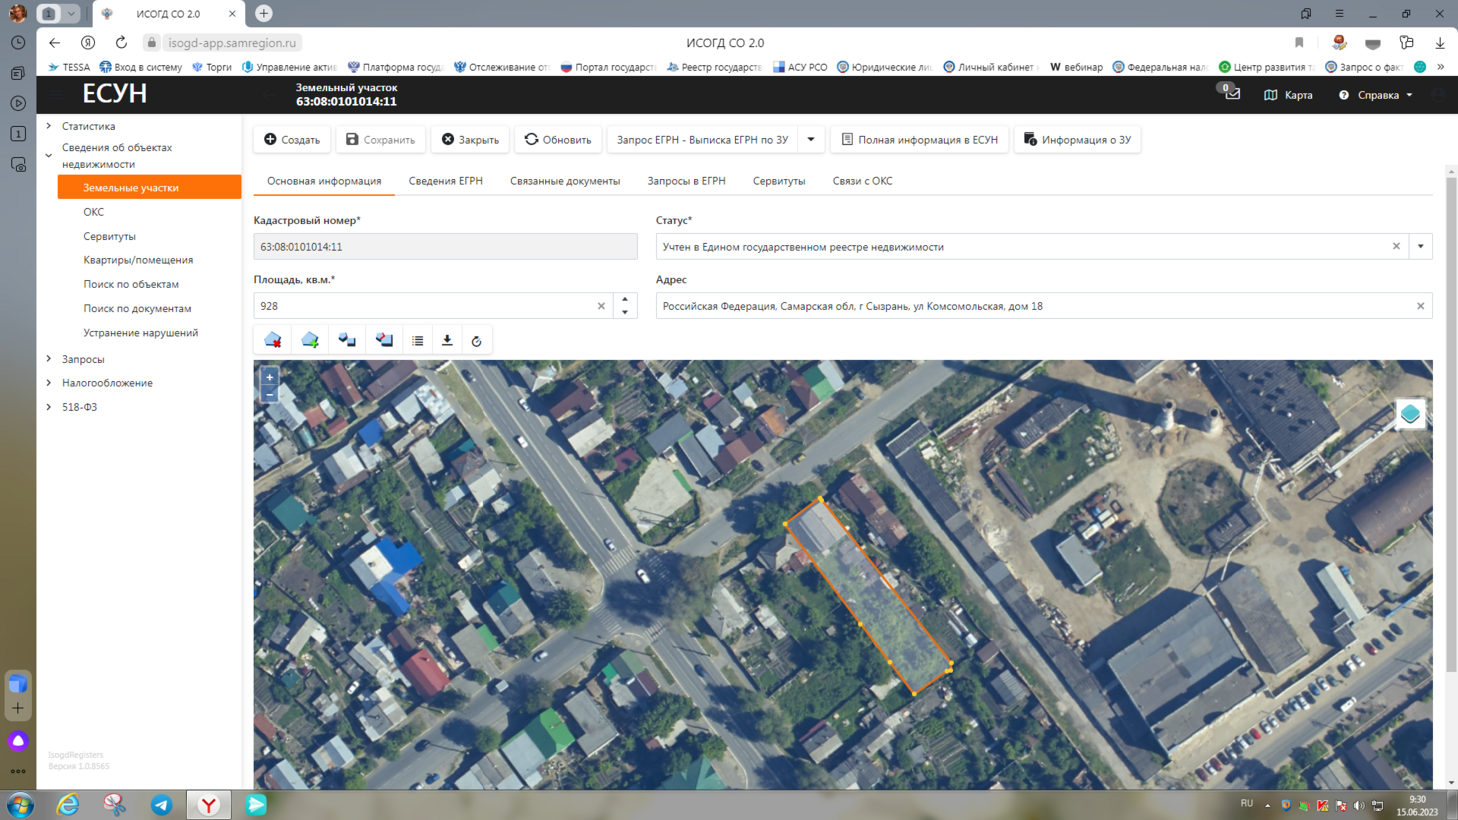Image resolution: width=1458 pixels, height=820 pixels.
Task: Switch to the Связи с ОКС tab
Action: click(862, 181)
